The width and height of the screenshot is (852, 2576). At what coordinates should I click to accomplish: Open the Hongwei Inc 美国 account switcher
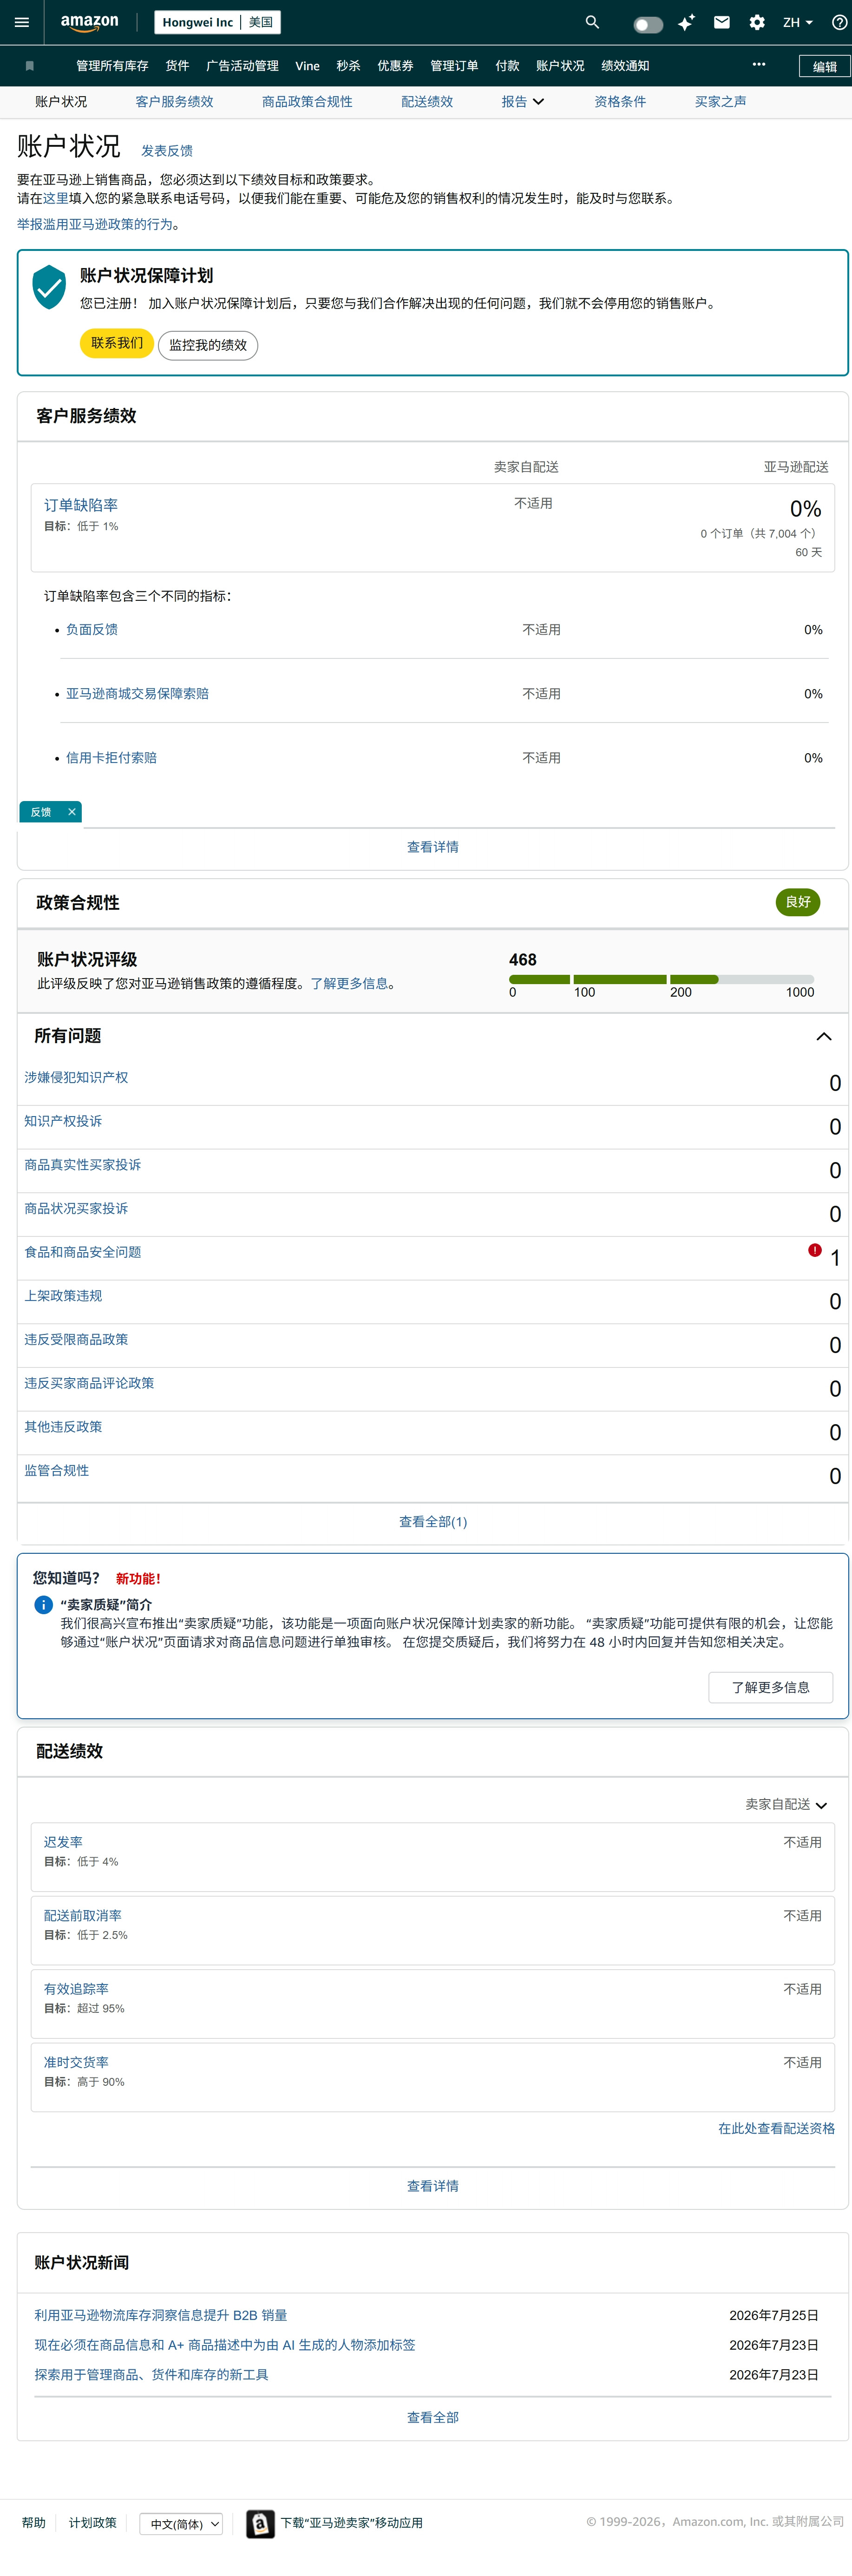(x=217, y=22)
